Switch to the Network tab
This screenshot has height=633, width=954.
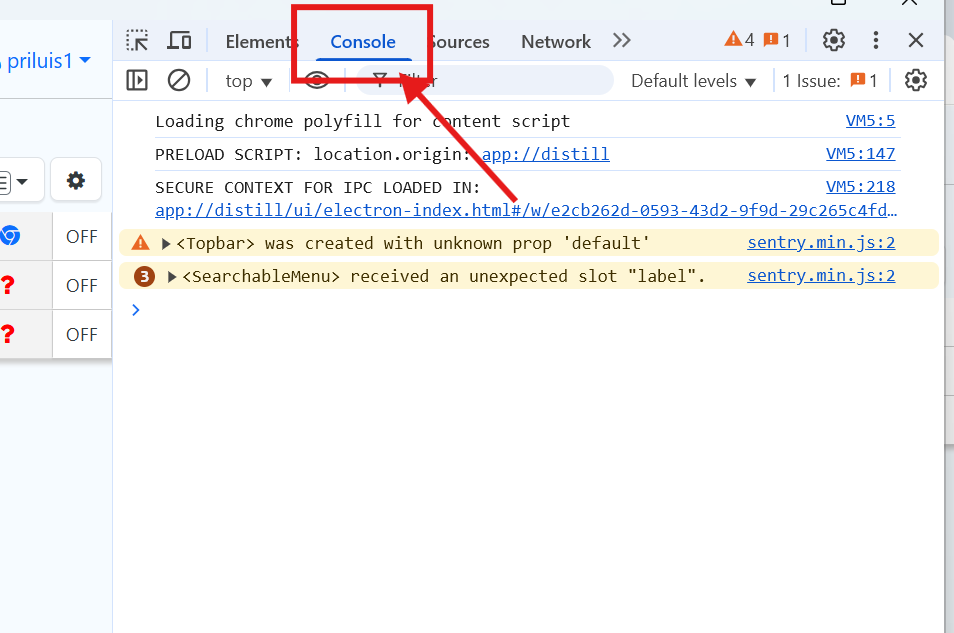(555, 42)
